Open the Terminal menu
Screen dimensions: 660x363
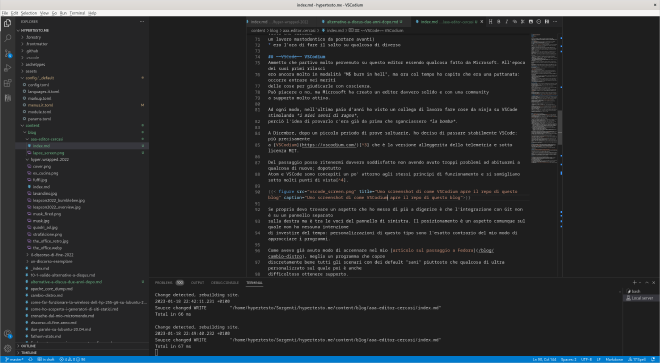(77, 13)
